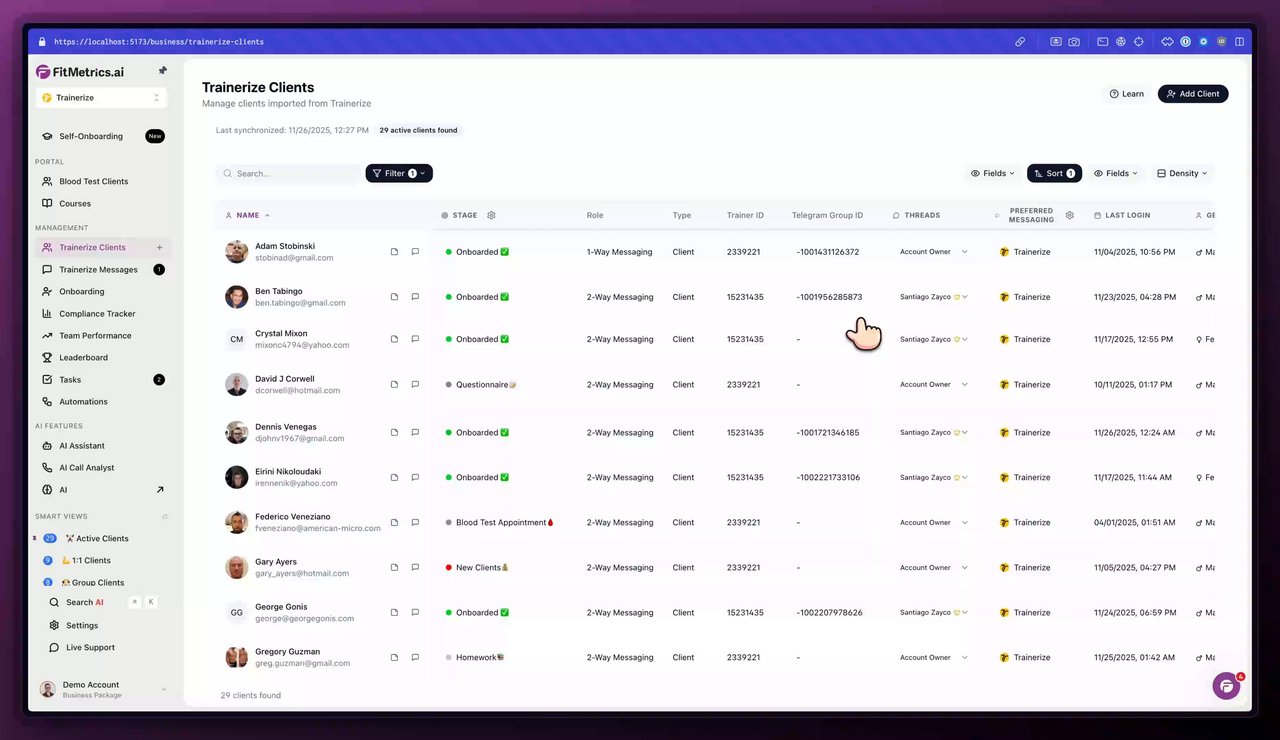Click the Smart Views edit icon
The height and width of the screenshot is (740, 1280).
point(165,516)
